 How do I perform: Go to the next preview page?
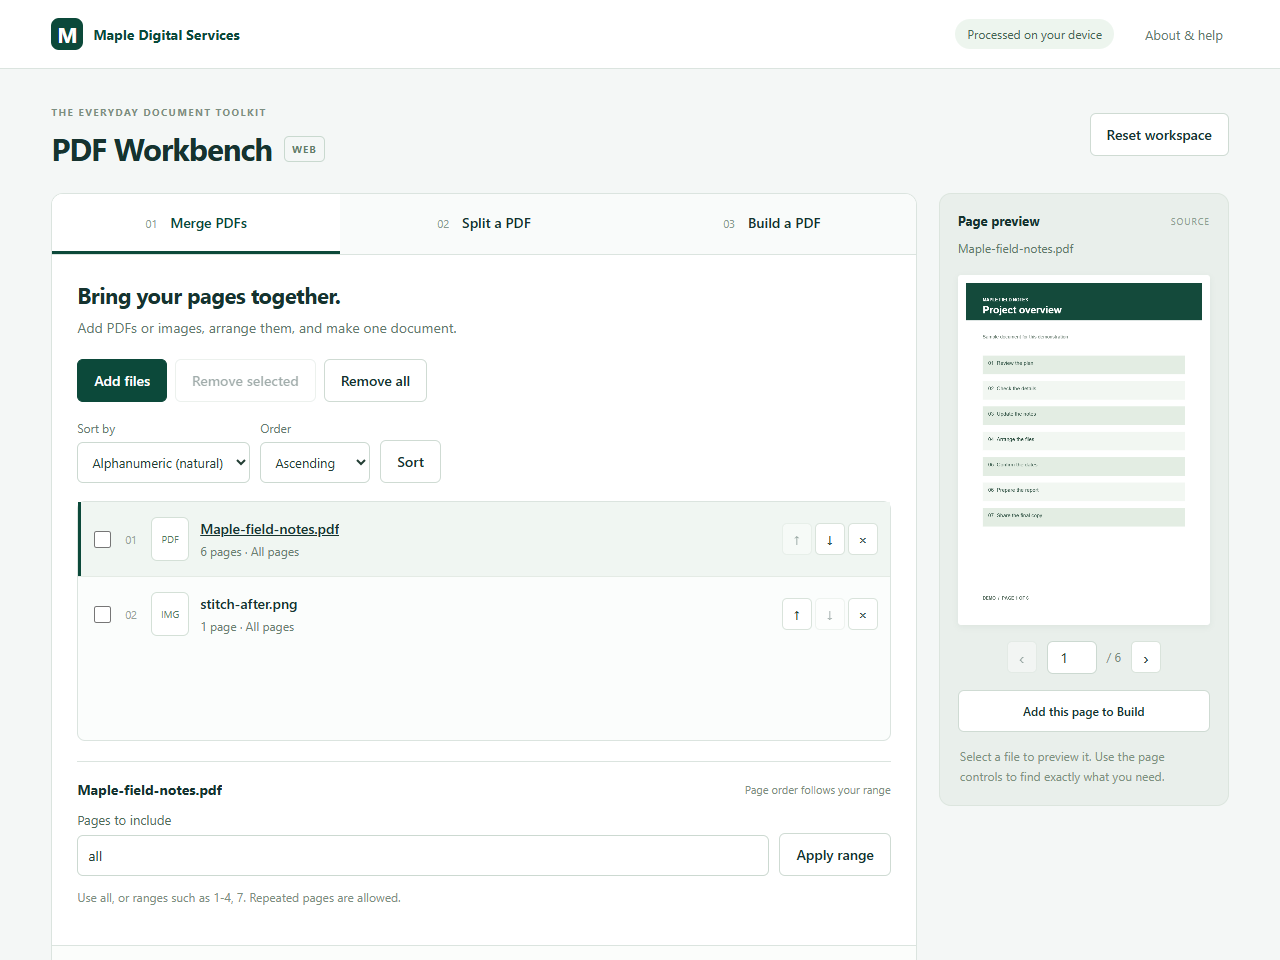tap(1146, 658)
